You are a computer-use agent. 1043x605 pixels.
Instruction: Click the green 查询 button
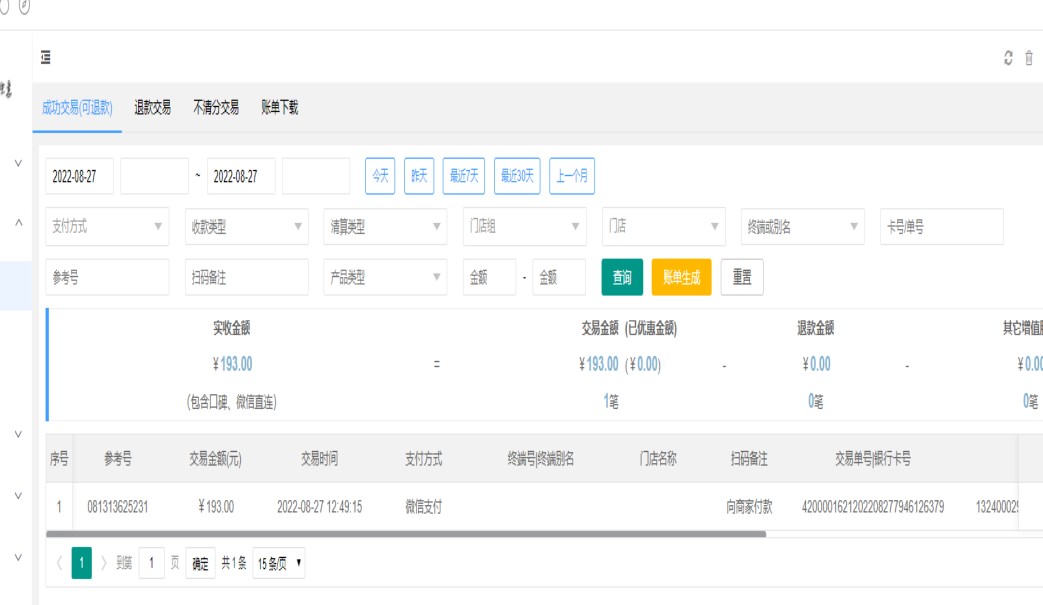tap(622, 278)
